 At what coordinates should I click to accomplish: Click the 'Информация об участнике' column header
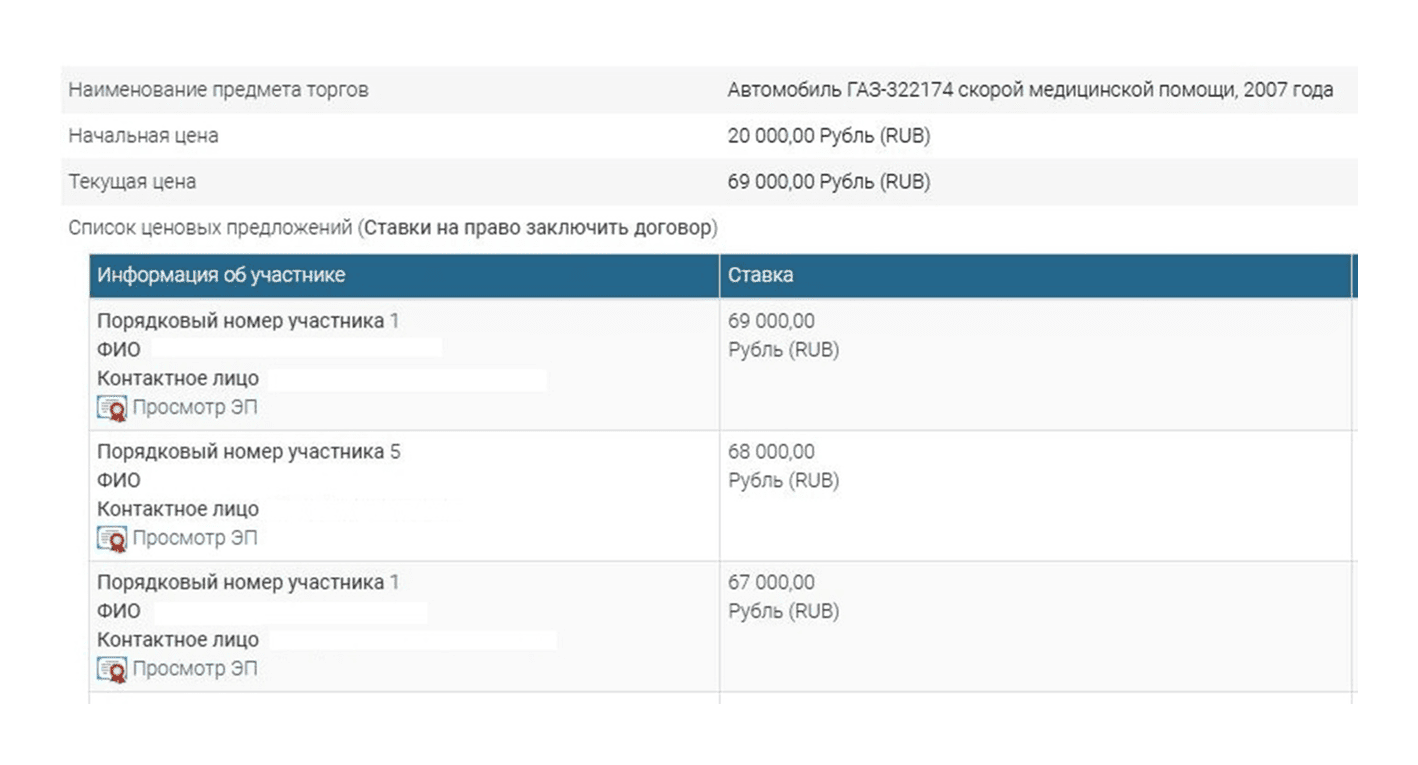404,276
